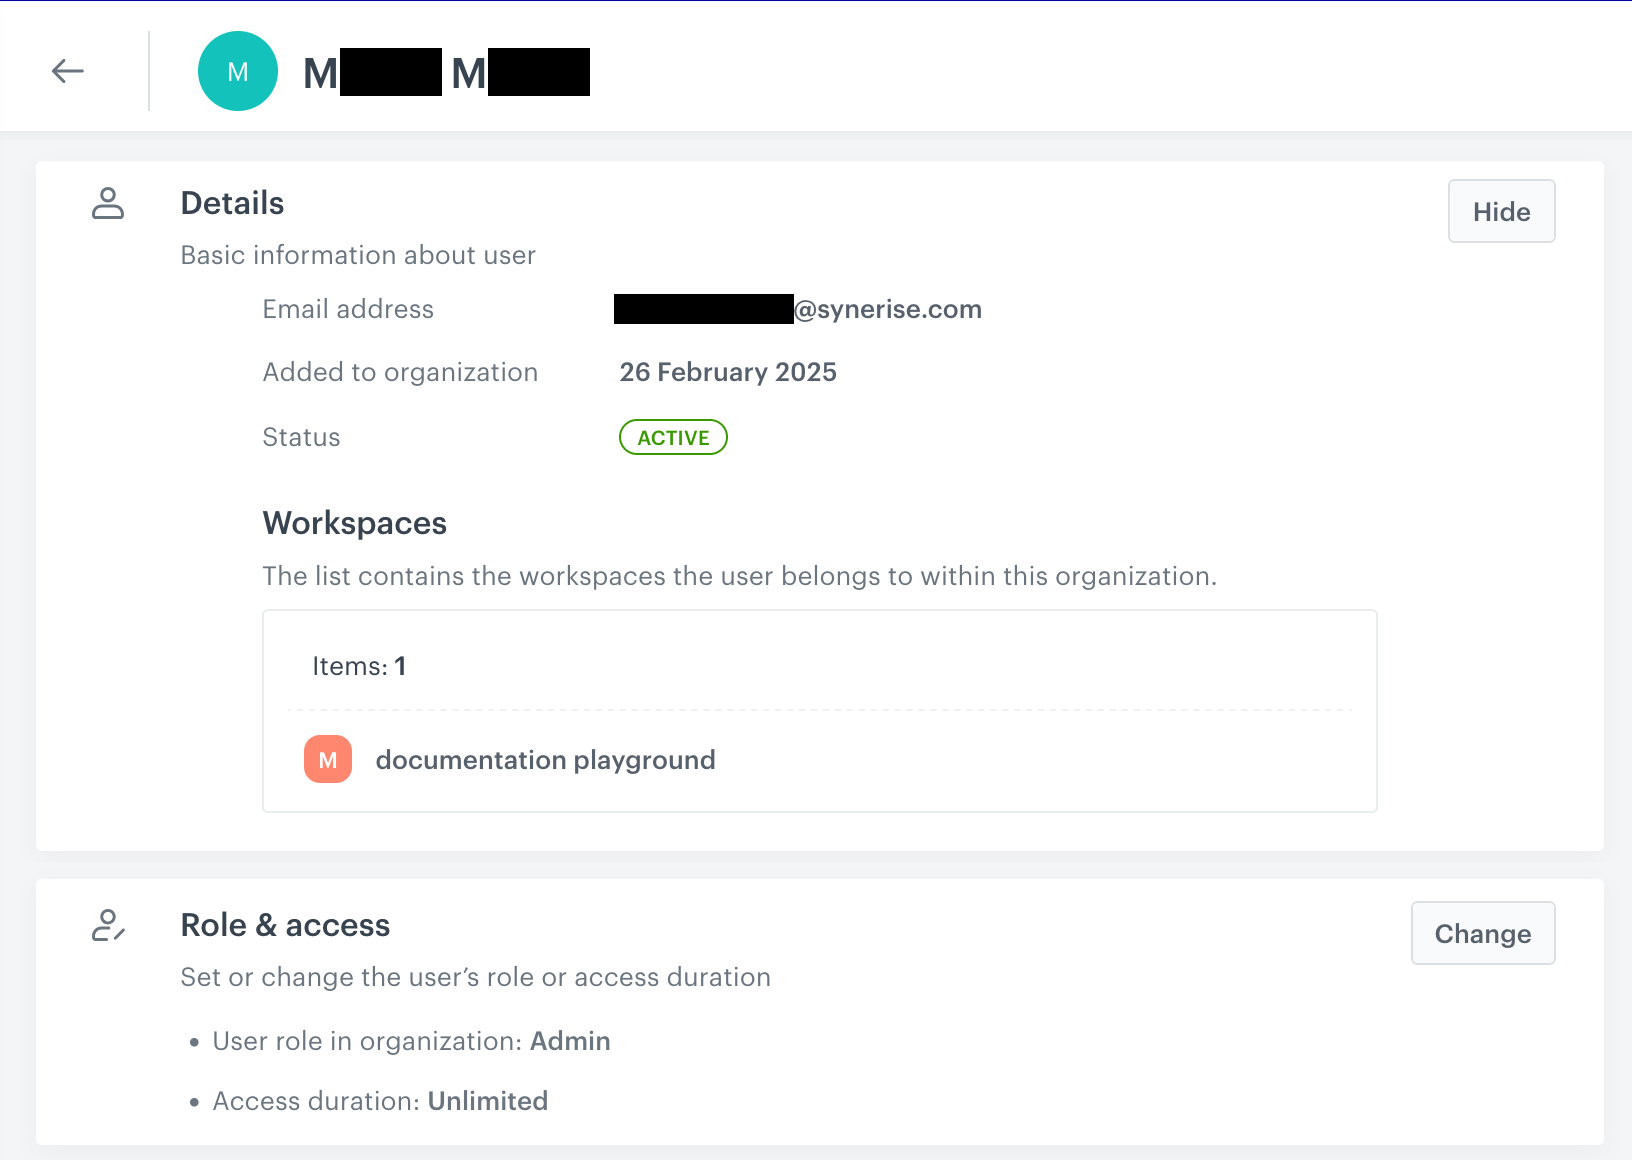
Task: Click the Role & access heading
Action: [285, 925]
